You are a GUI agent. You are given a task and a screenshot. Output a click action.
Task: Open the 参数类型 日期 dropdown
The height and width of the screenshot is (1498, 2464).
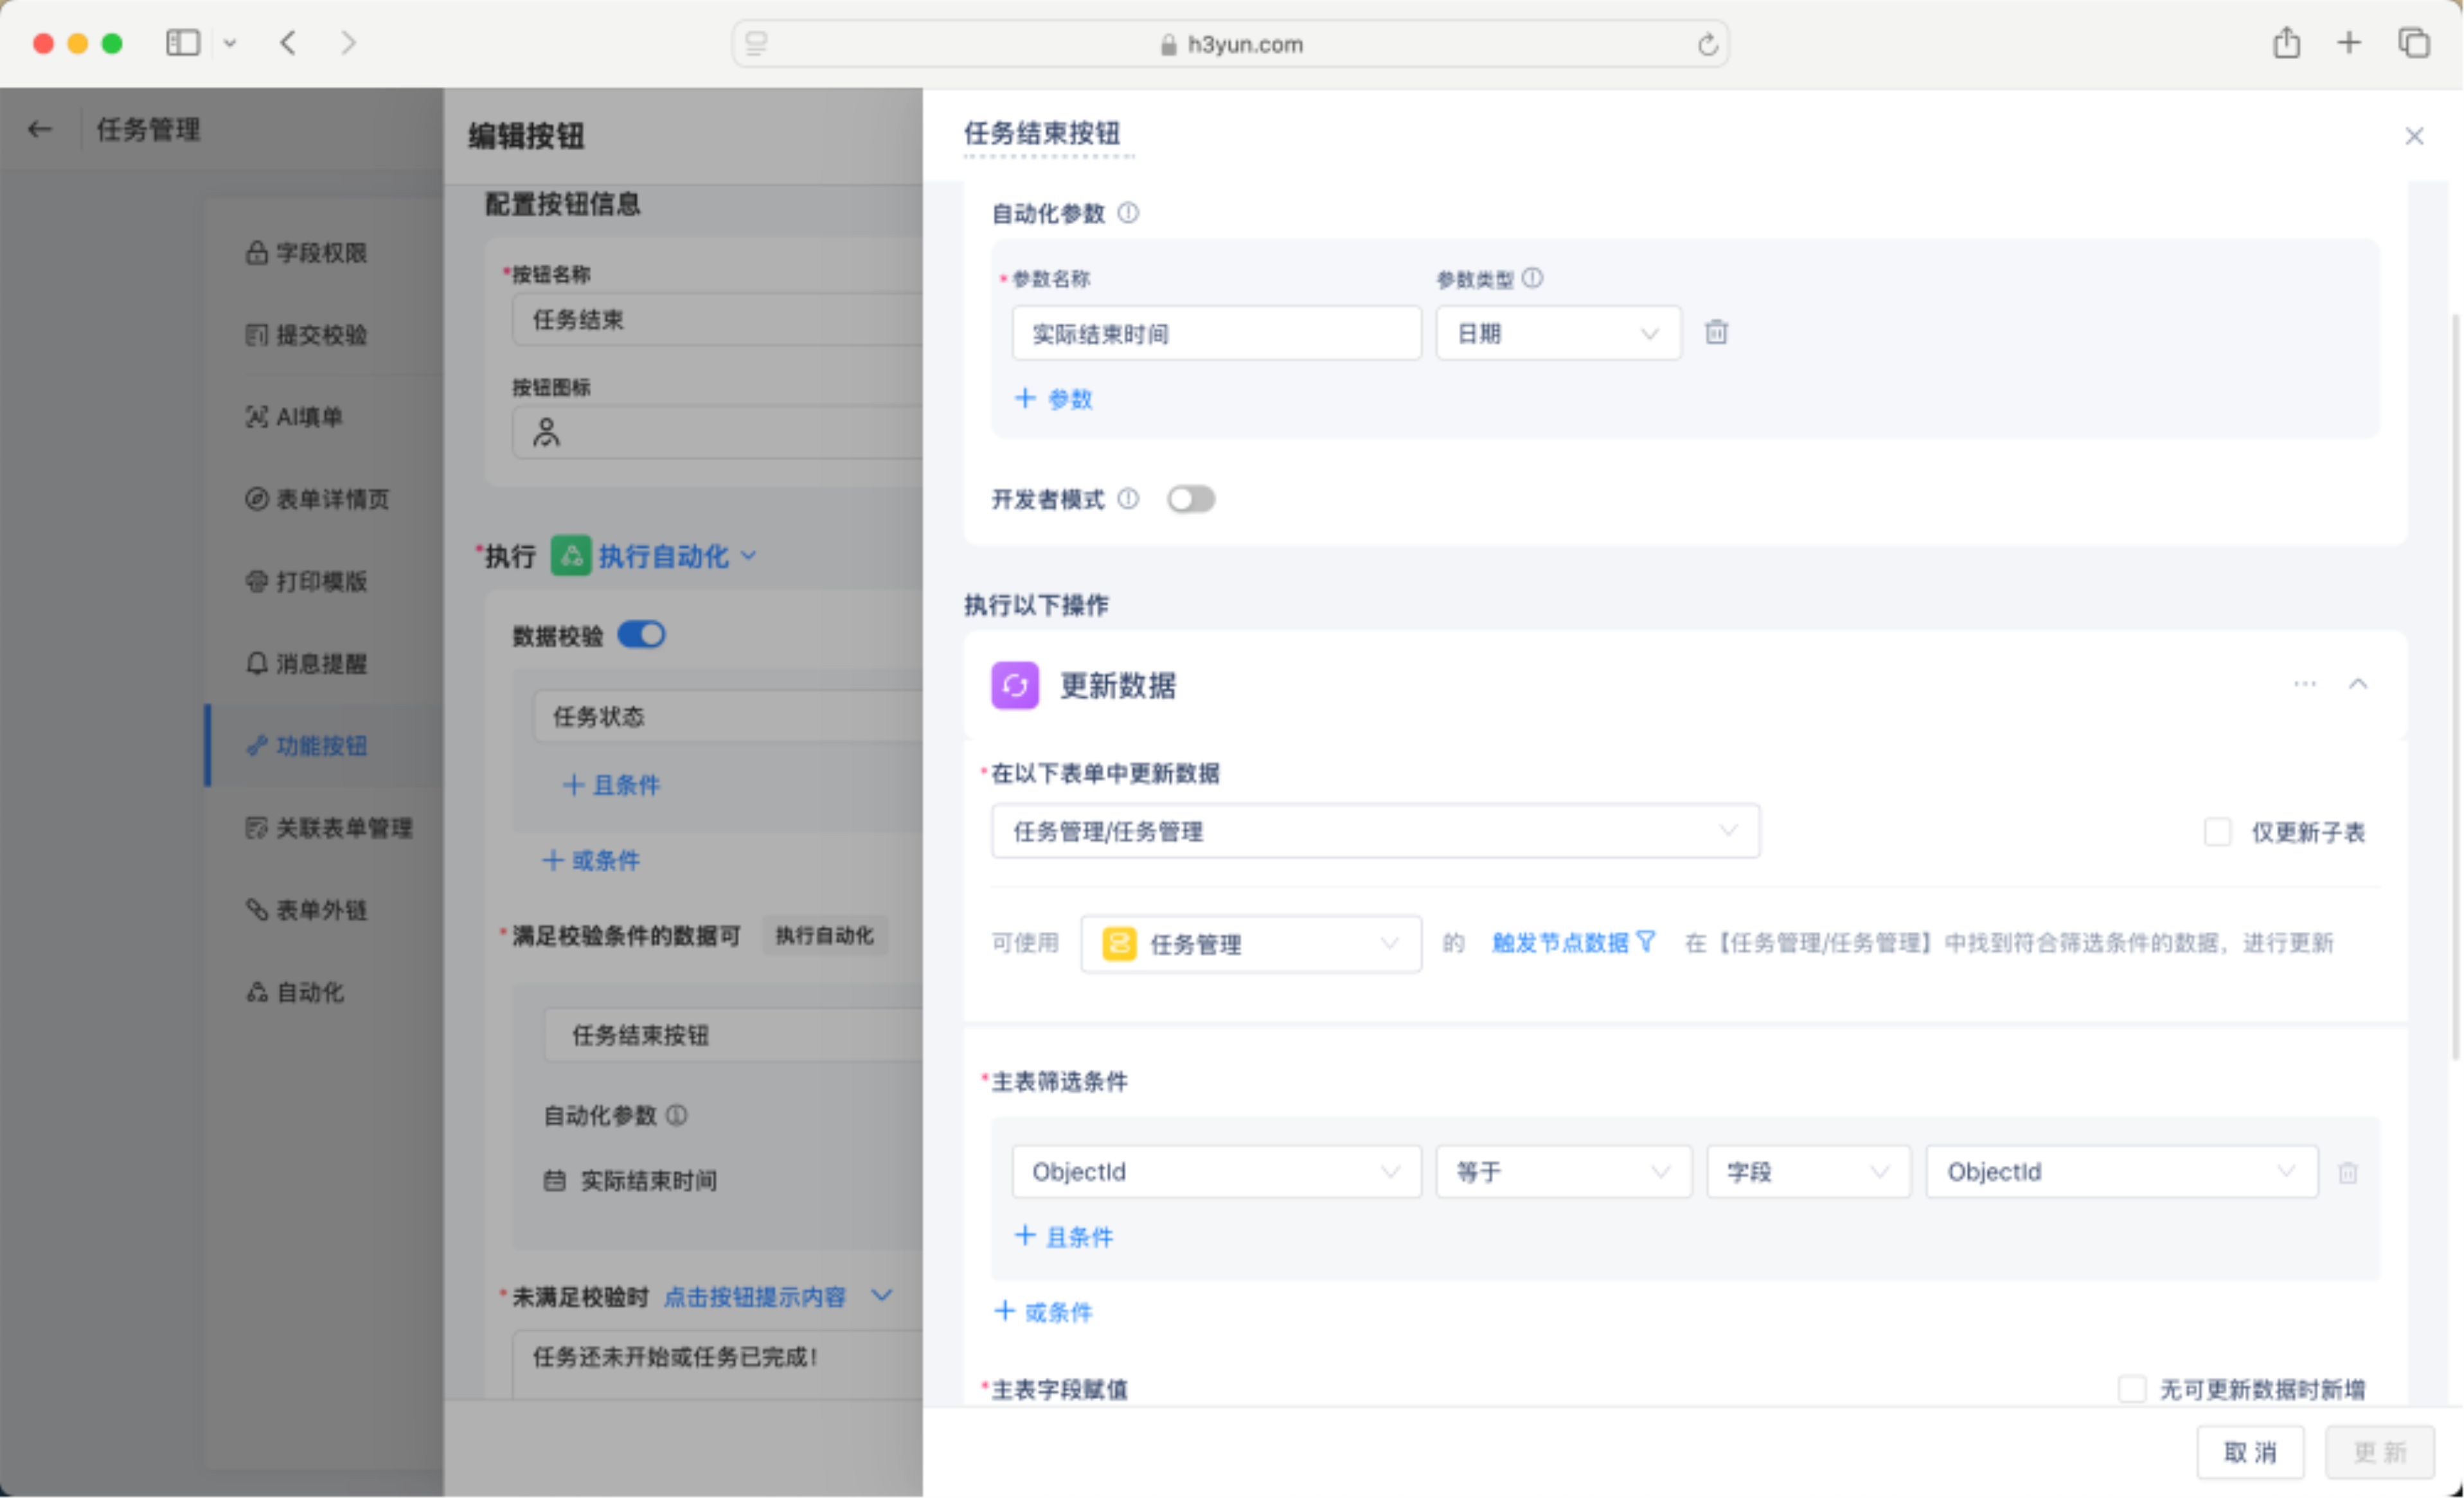point(1557,333)
